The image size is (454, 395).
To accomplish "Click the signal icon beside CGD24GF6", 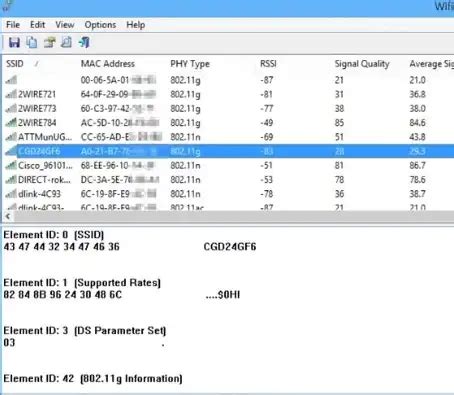I will click(11, 151).
